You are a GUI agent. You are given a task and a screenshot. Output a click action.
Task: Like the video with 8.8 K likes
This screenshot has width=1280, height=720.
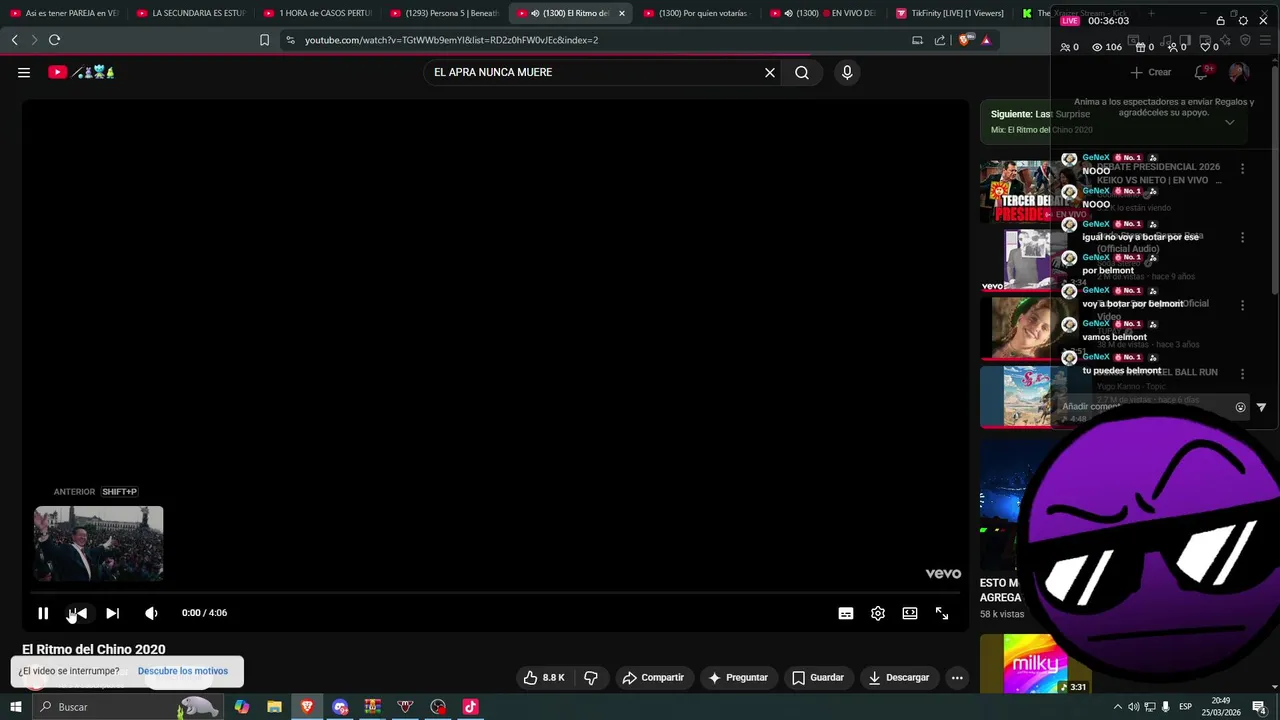click(544, 677)
